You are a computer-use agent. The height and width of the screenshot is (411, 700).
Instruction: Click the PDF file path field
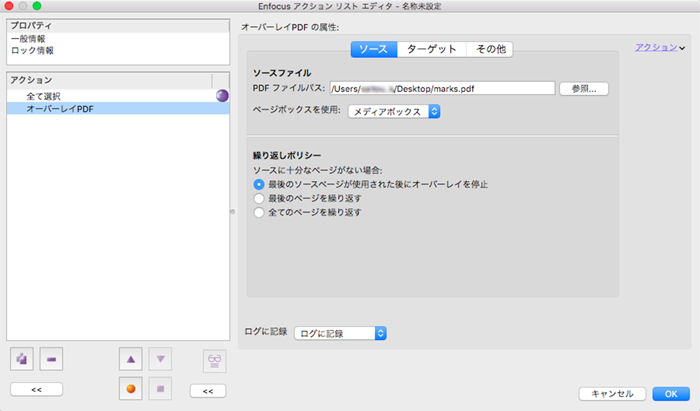(441, 88)
